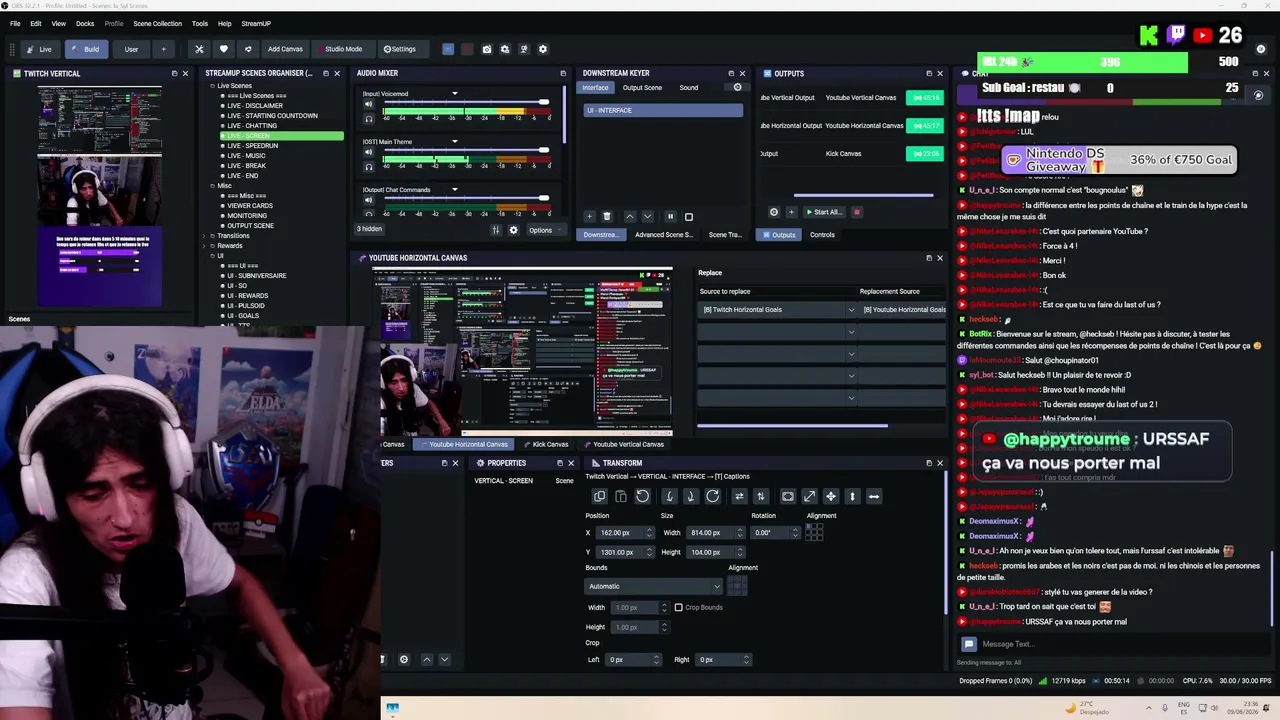
Task: Switch to User mode
Action: (x=131, y=49)
